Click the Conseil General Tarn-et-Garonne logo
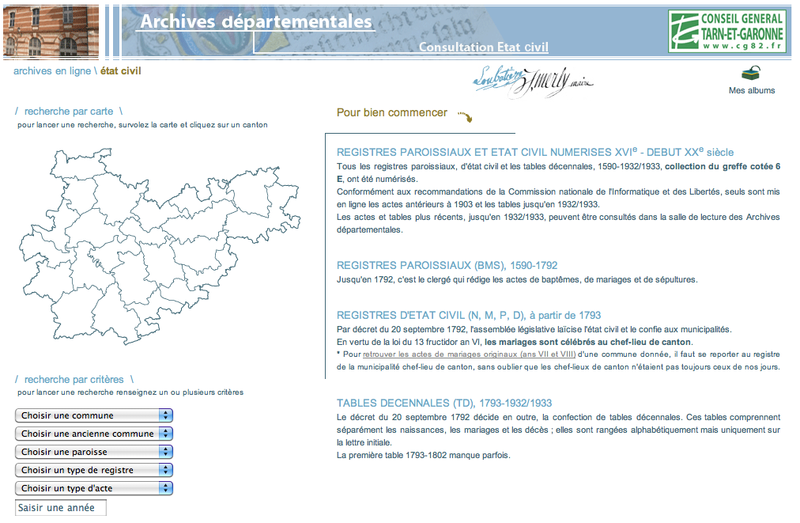800x523 pixels. click(x=727, y=31)
